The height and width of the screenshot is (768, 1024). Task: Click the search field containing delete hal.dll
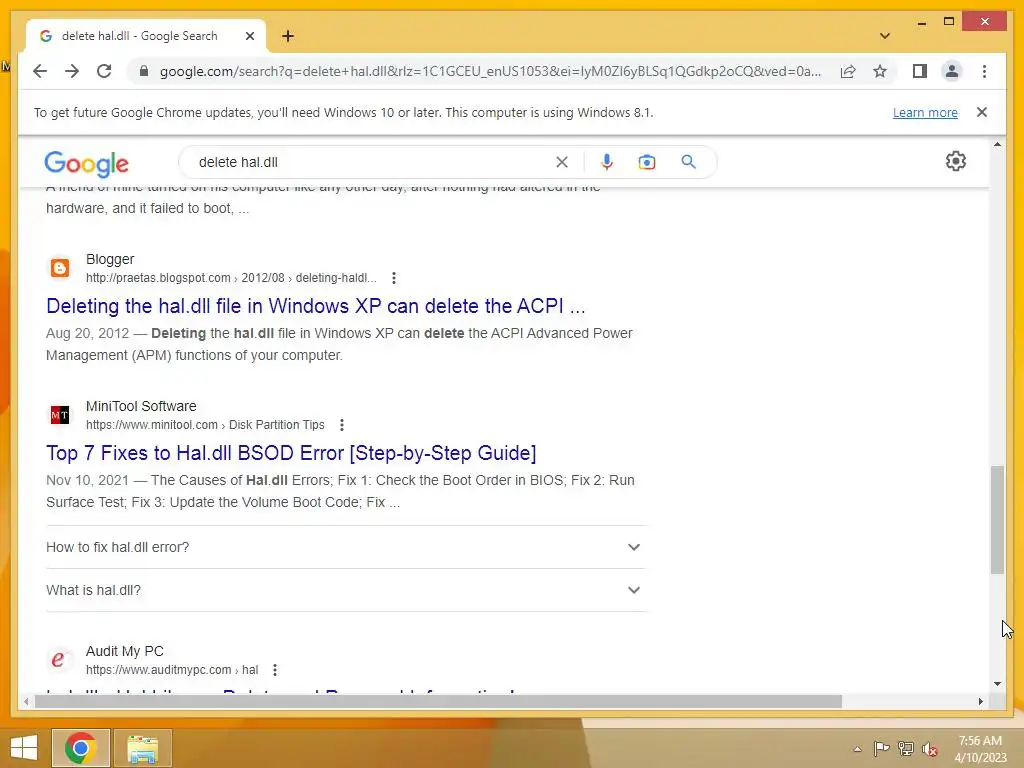(x=372, y=162)
